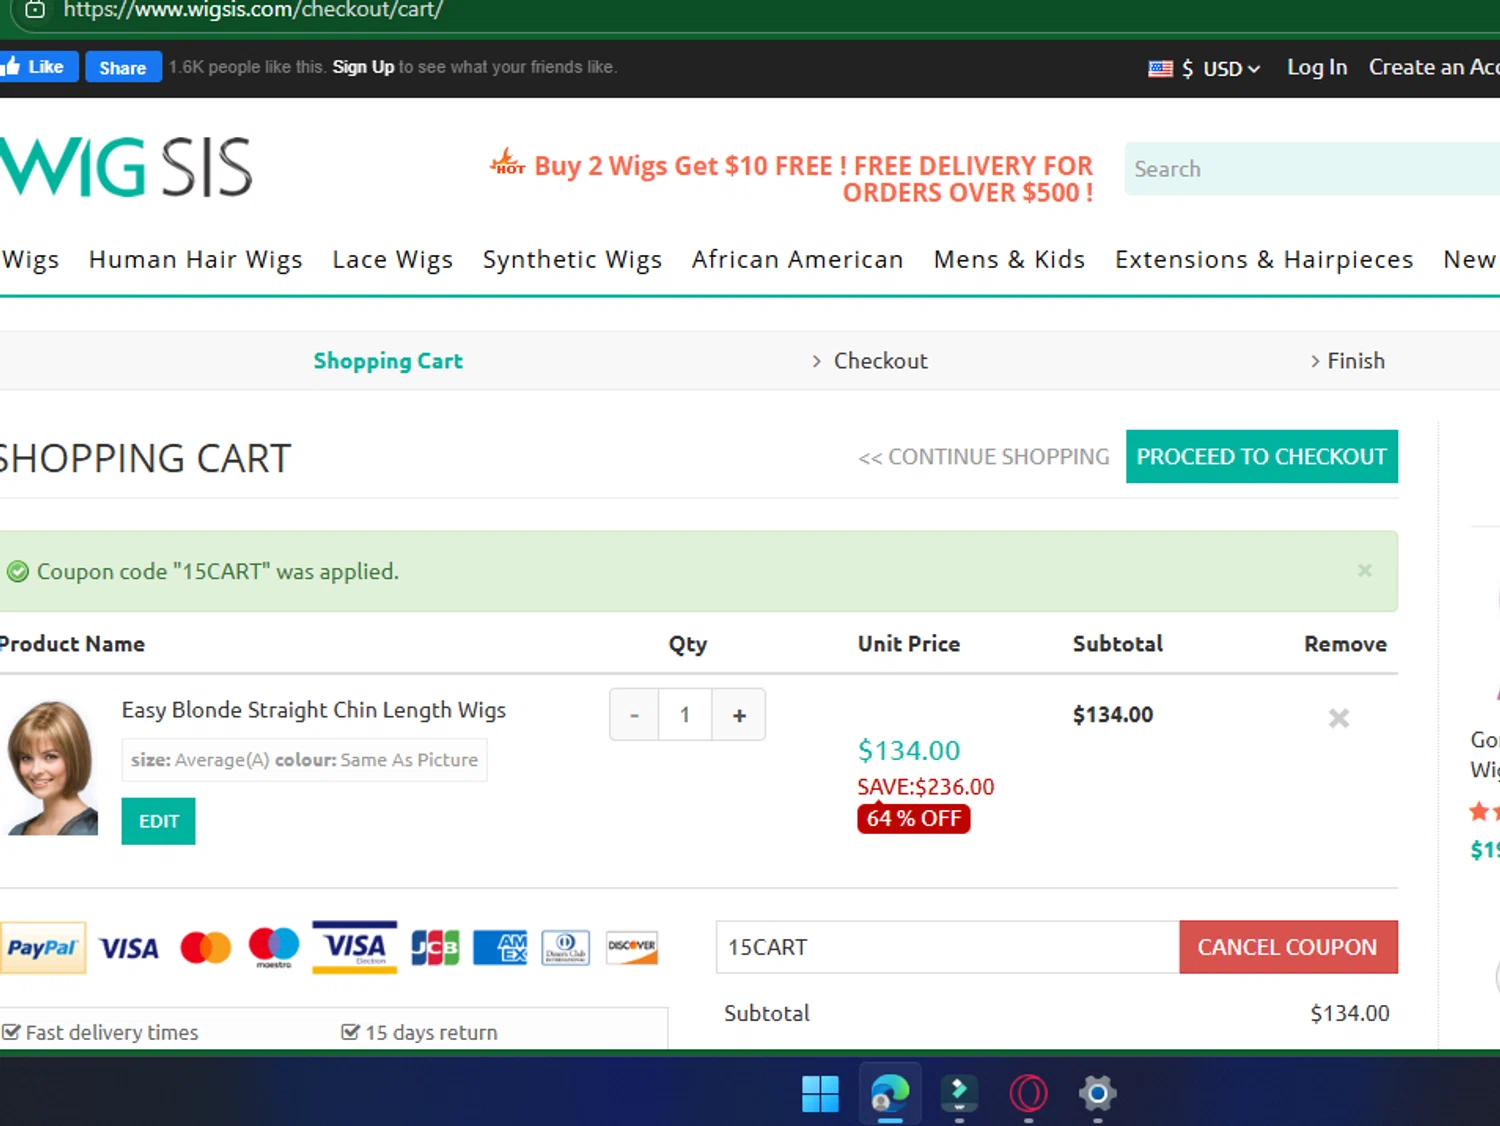Screen dimensions: 1500x1126
Task: Open the Facebook Sign Up link
Action: coord(363,67)
